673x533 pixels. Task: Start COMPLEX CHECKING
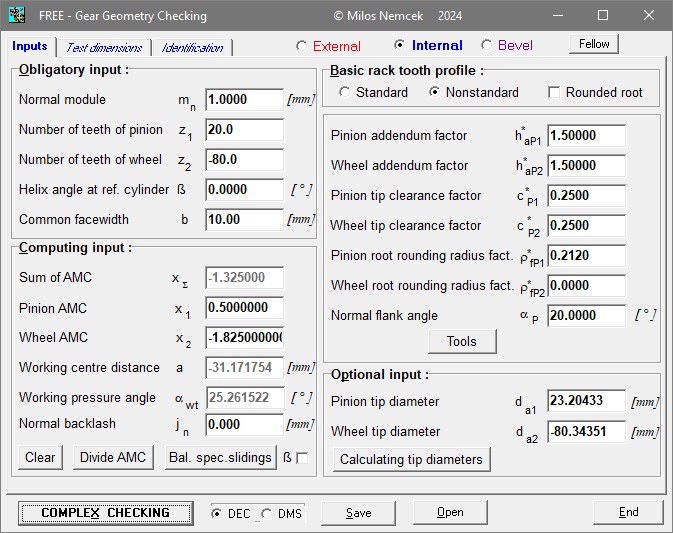[106, 513]
